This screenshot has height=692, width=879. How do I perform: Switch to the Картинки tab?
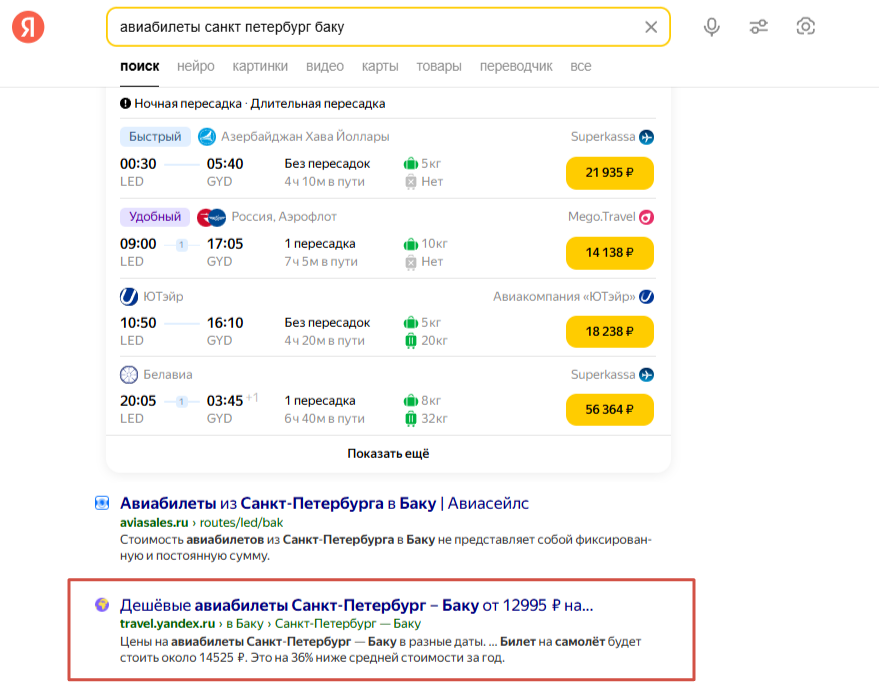point(260,66)
